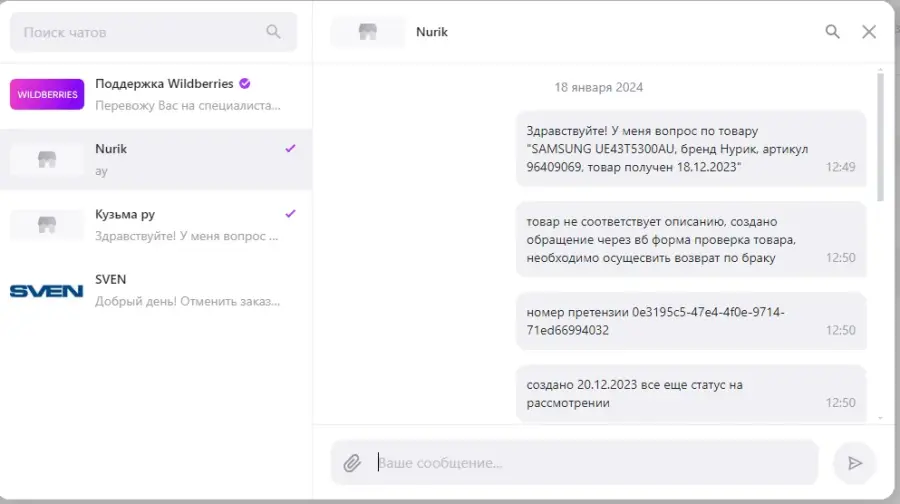Image resolution: width=900 pixels, height=504 pixels.
Task: Open the Поддержка Wildberries chat
Action: 156,95
